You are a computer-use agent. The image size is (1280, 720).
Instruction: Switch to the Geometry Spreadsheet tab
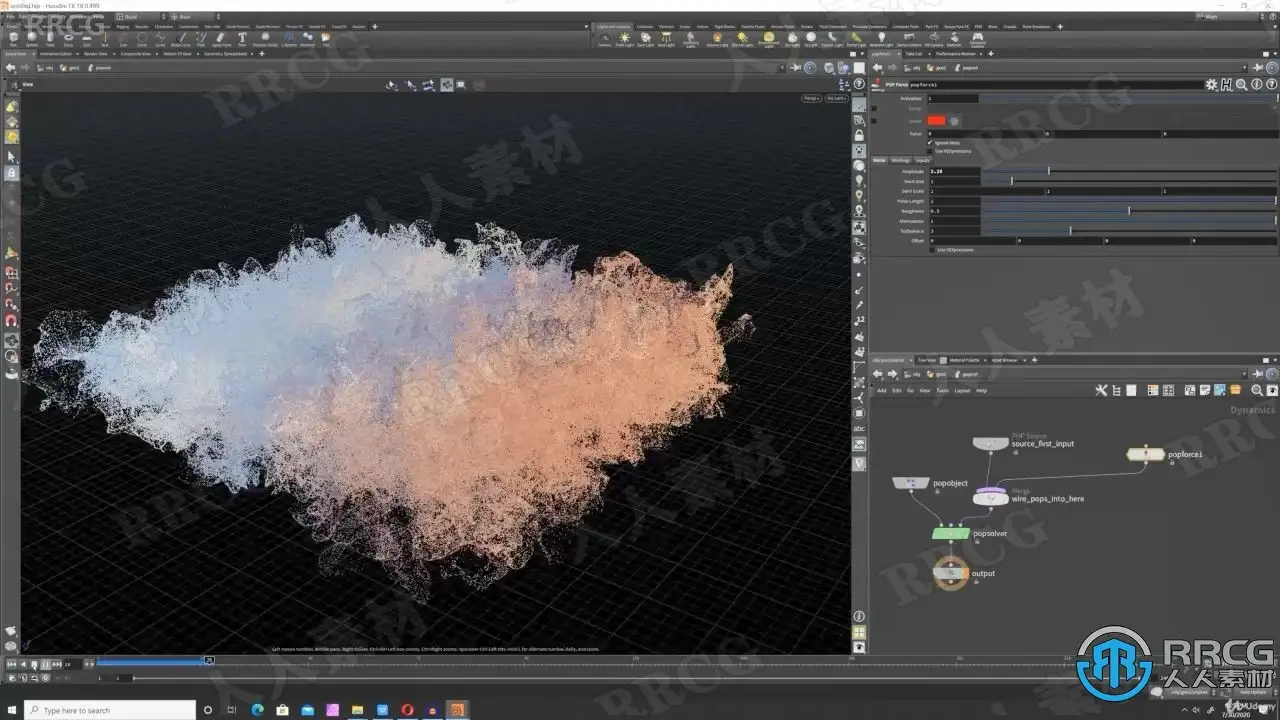pos(226,54)
